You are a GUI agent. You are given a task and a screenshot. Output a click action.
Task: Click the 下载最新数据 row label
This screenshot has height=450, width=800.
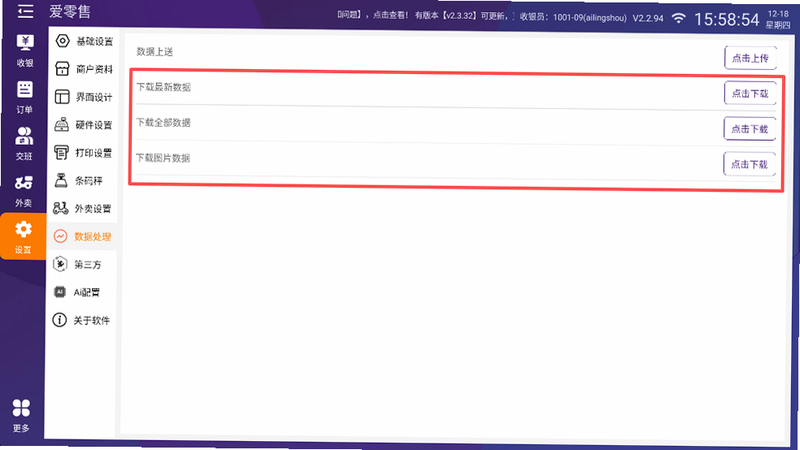pos(163,87)
